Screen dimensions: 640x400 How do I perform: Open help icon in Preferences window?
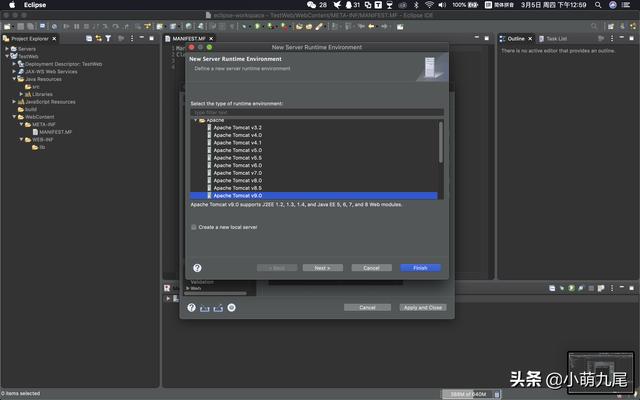click(191, 307)
